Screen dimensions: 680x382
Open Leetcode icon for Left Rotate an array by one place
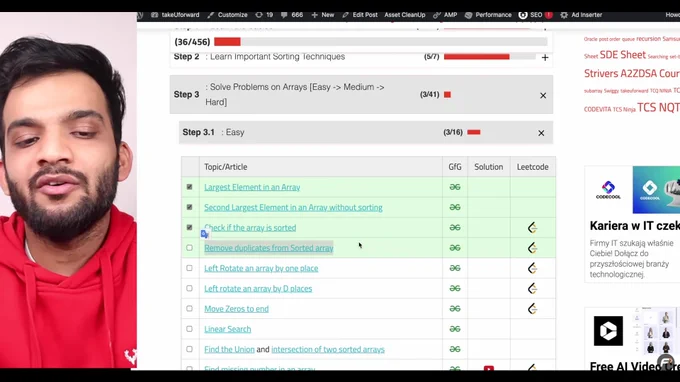(x=532, y=268)
